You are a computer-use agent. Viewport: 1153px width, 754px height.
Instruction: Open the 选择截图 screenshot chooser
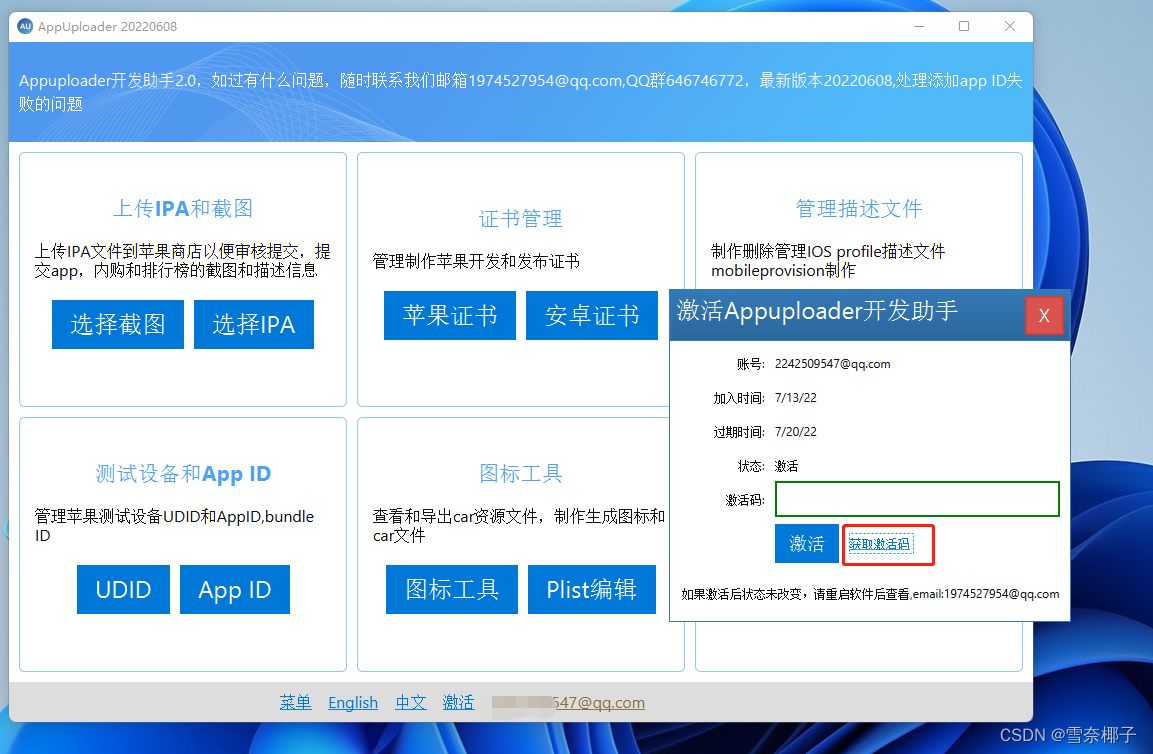click(118, 324)
